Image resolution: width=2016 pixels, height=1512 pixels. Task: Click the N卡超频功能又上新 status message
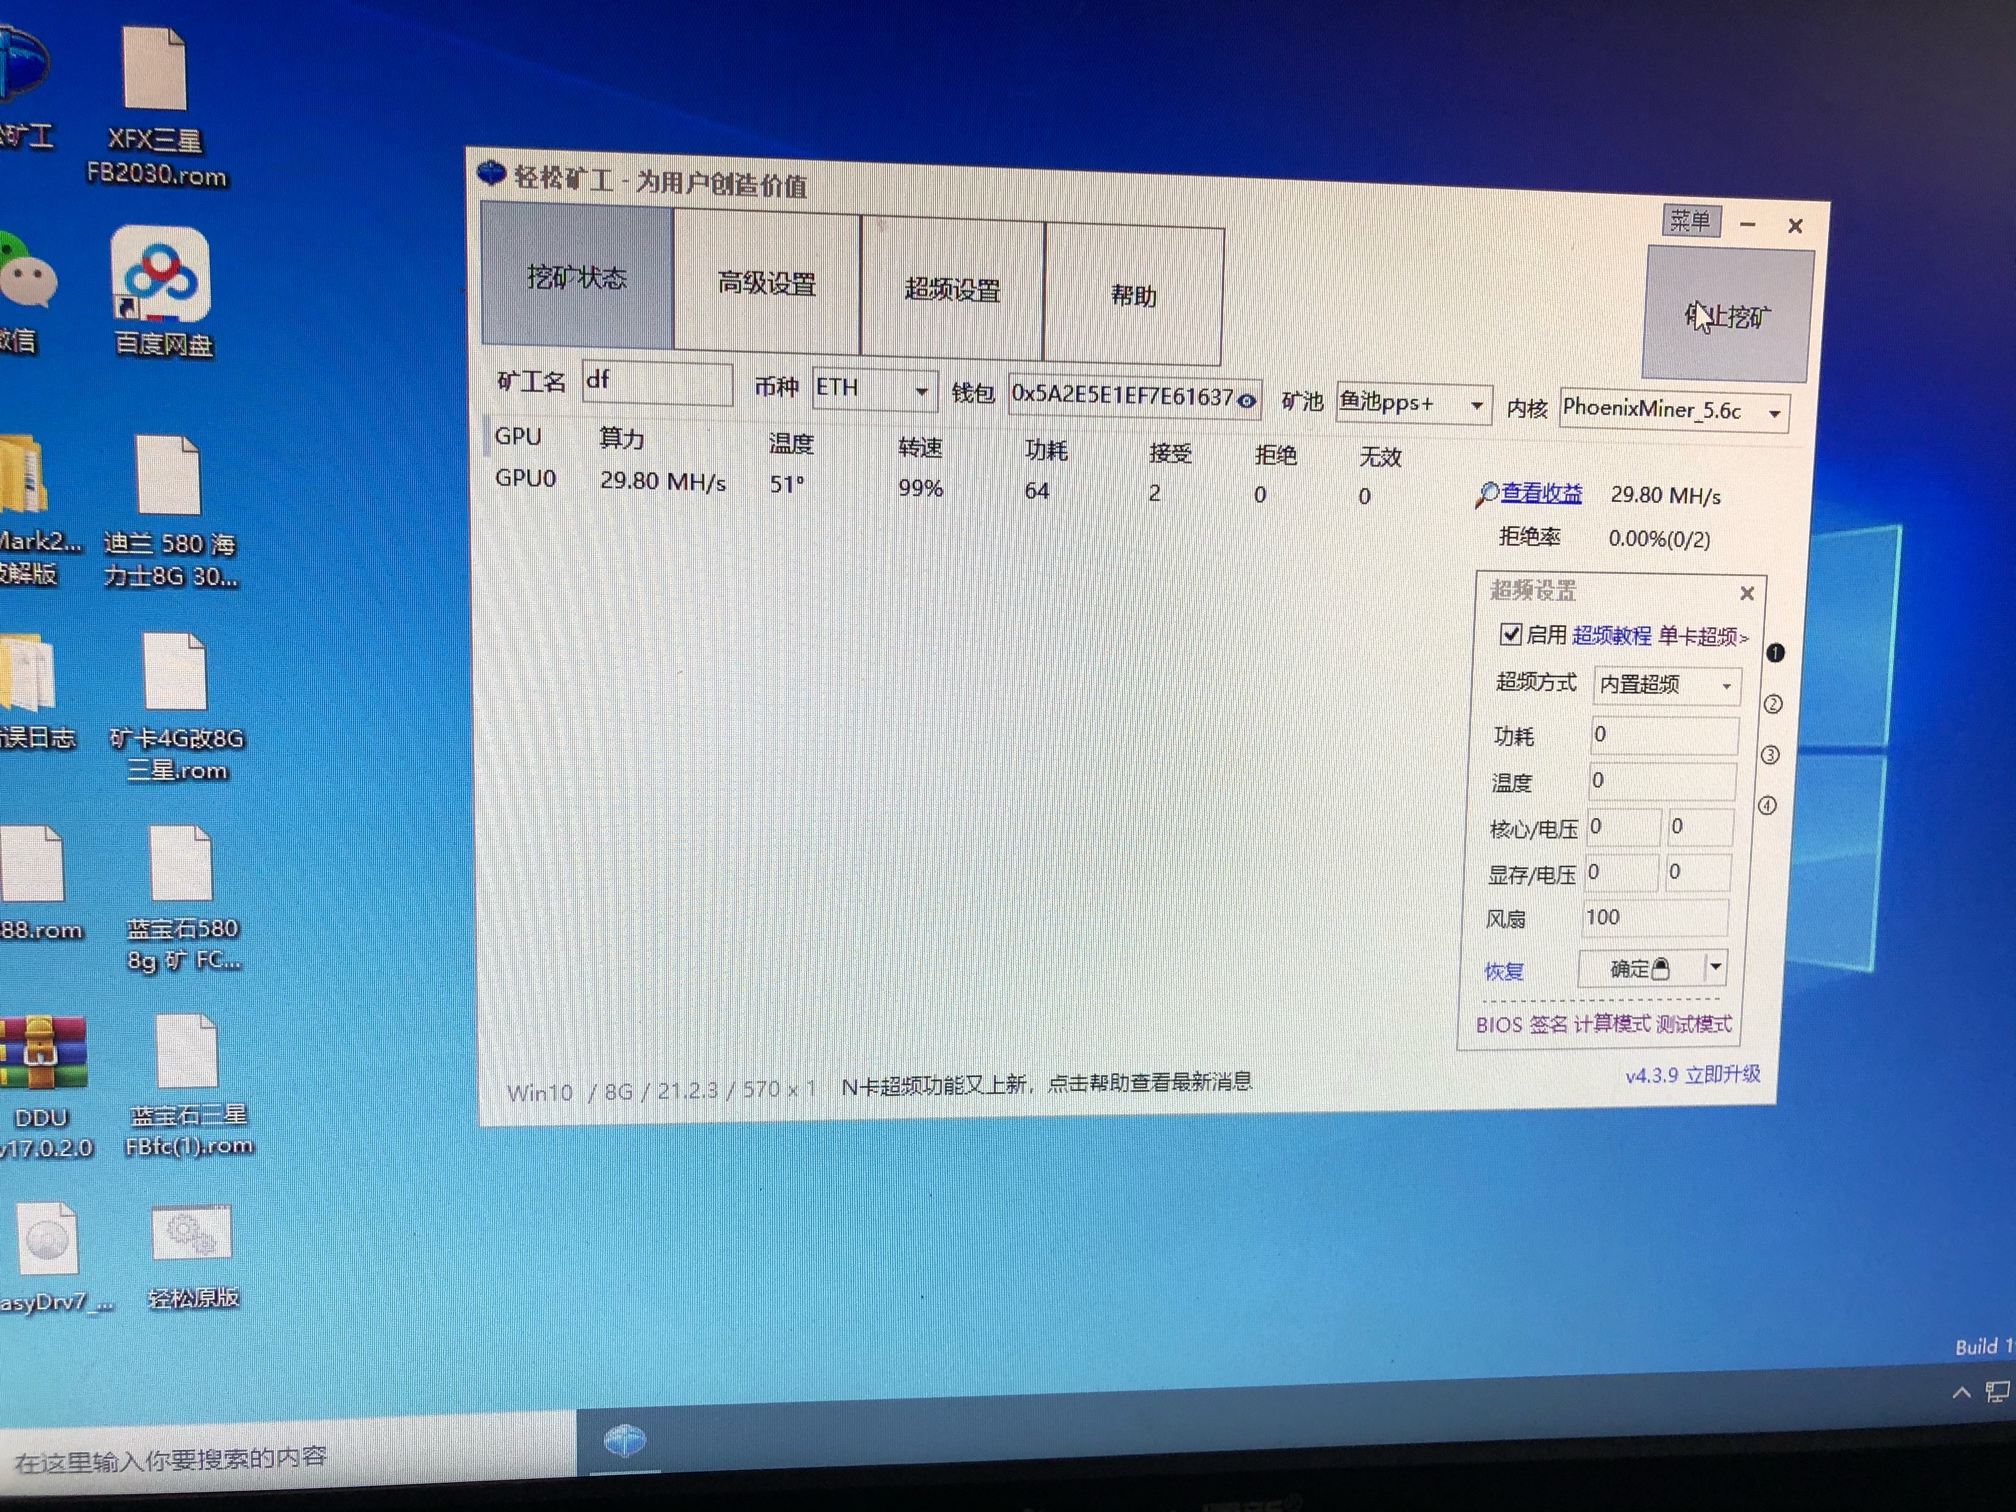point(1046,1083)
